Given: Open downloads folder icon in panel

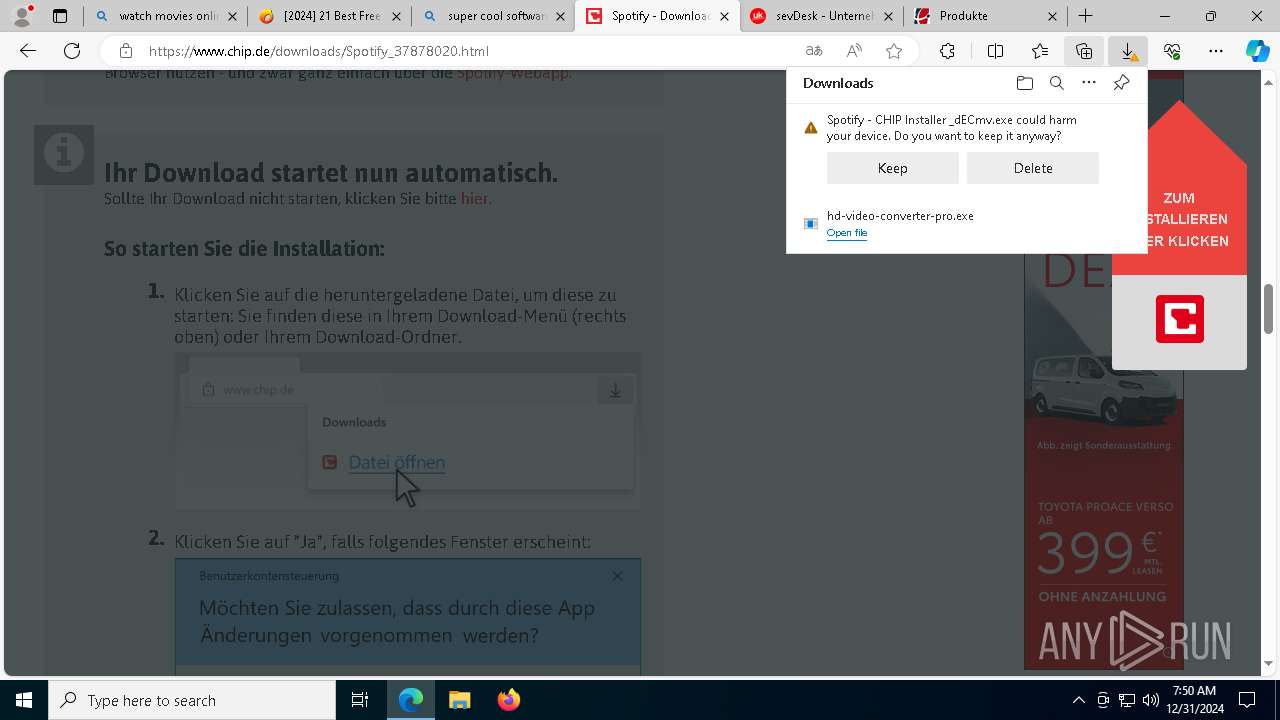Looking at the screenshot, I should pyautogui.click(x=1024, y=83).
